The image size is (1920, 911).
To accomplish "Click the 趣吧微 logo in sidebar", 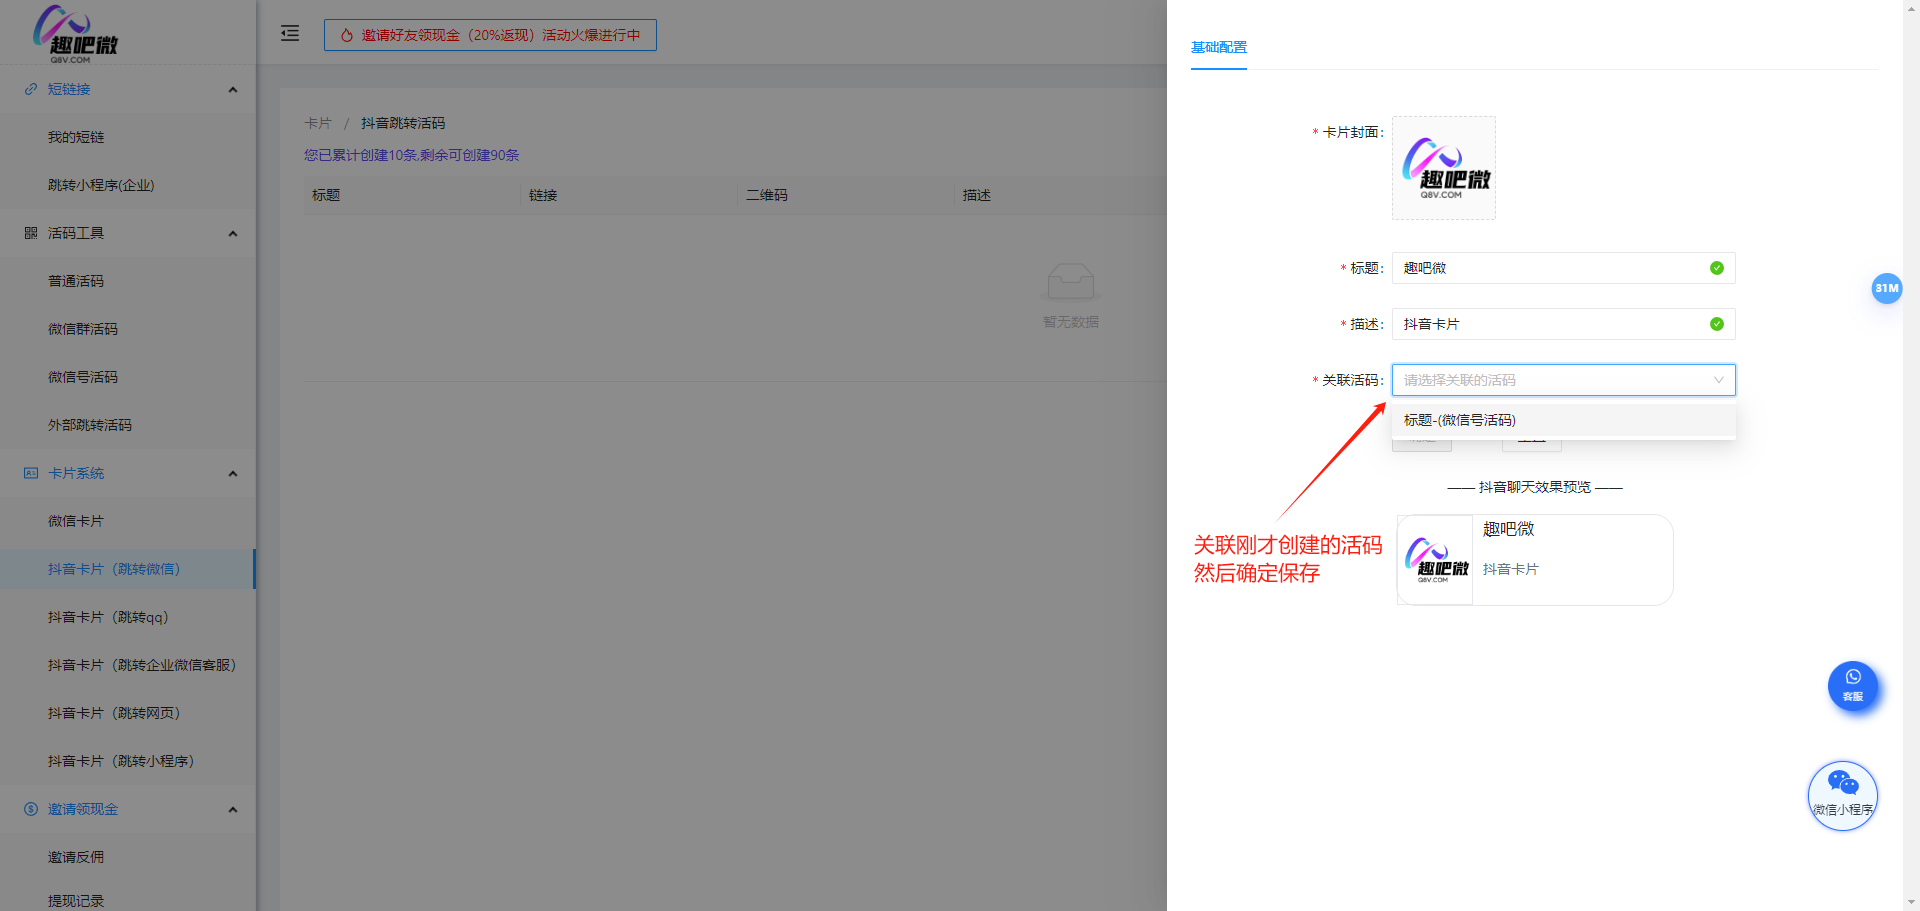I will click(75, 34).
